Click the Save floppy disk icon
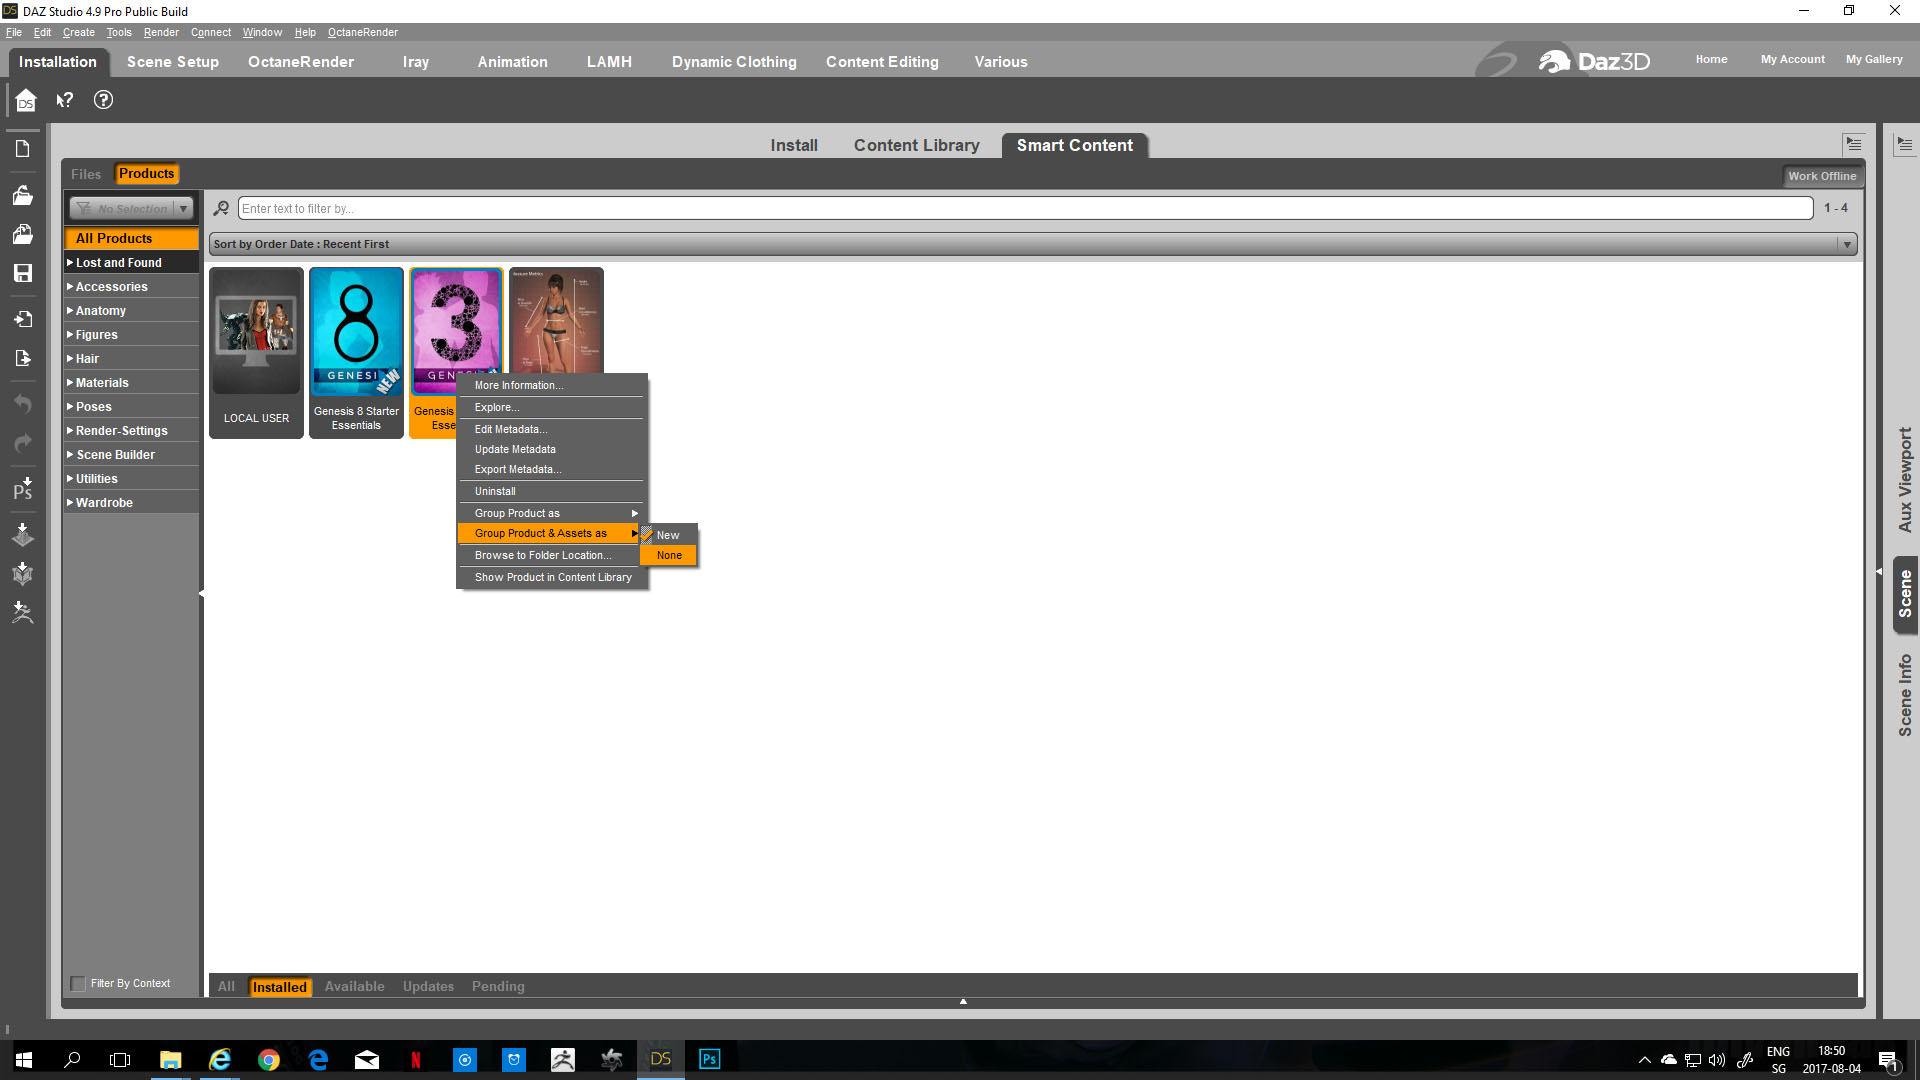 (22, 273)
